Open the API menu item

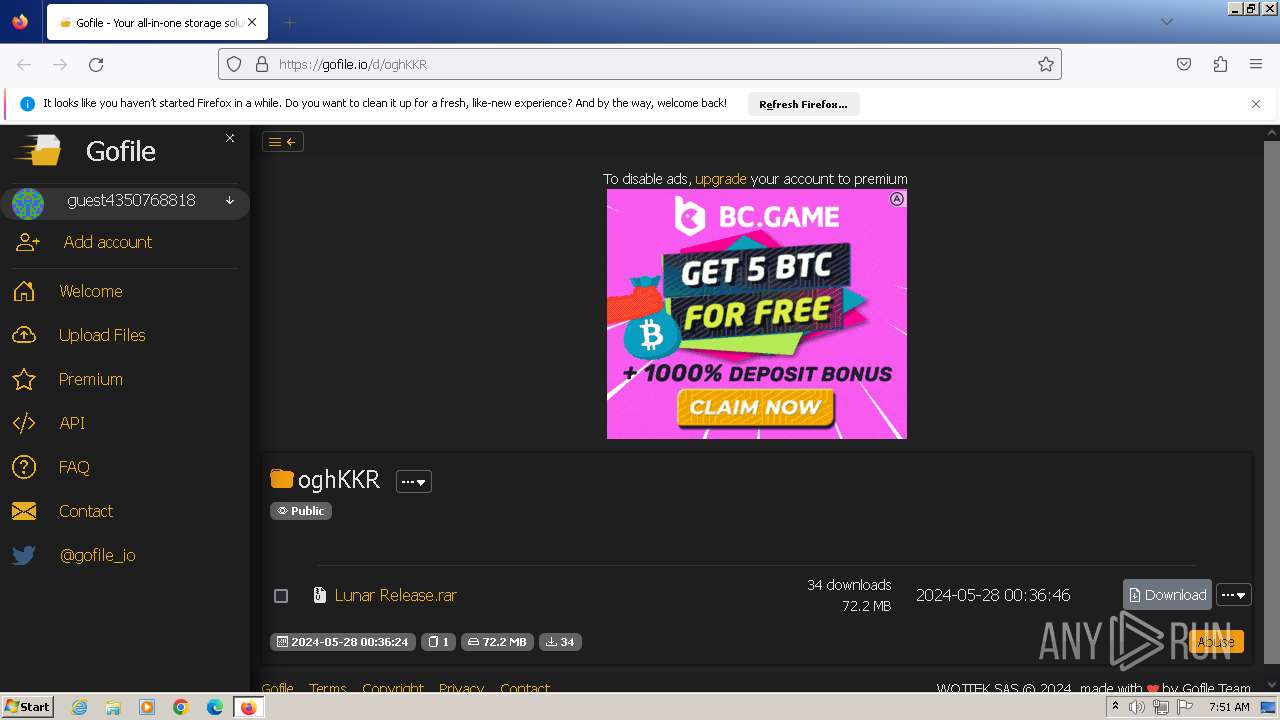click(72, 423)
